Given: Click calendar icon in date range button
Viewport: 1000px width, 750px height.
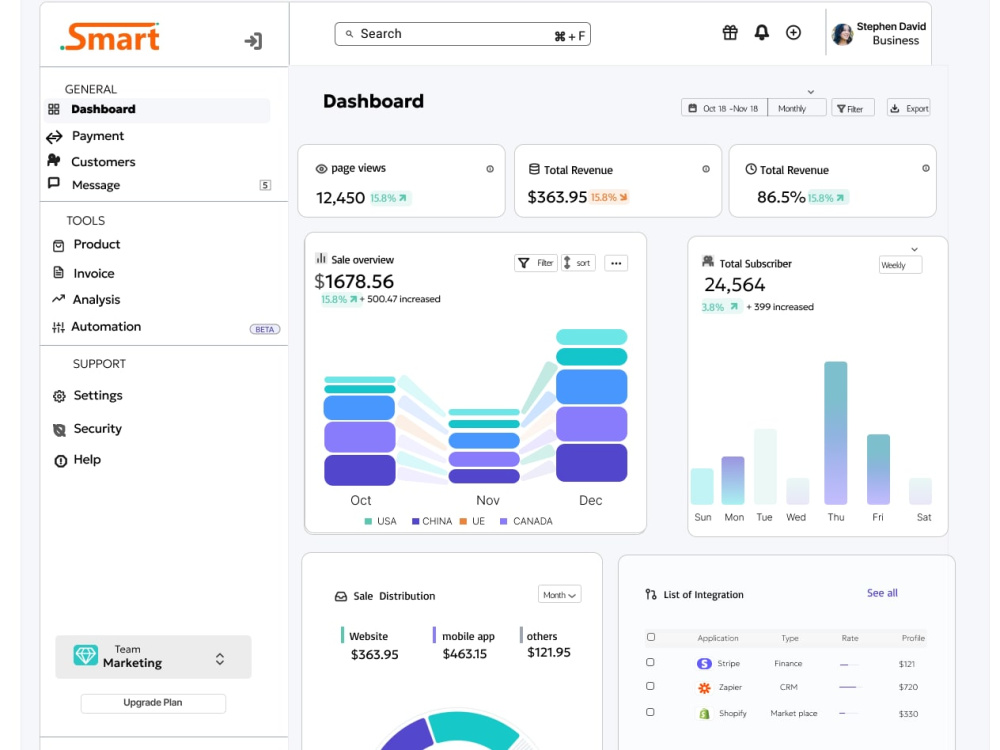Looking at the screenshot, I should [693, 108].
